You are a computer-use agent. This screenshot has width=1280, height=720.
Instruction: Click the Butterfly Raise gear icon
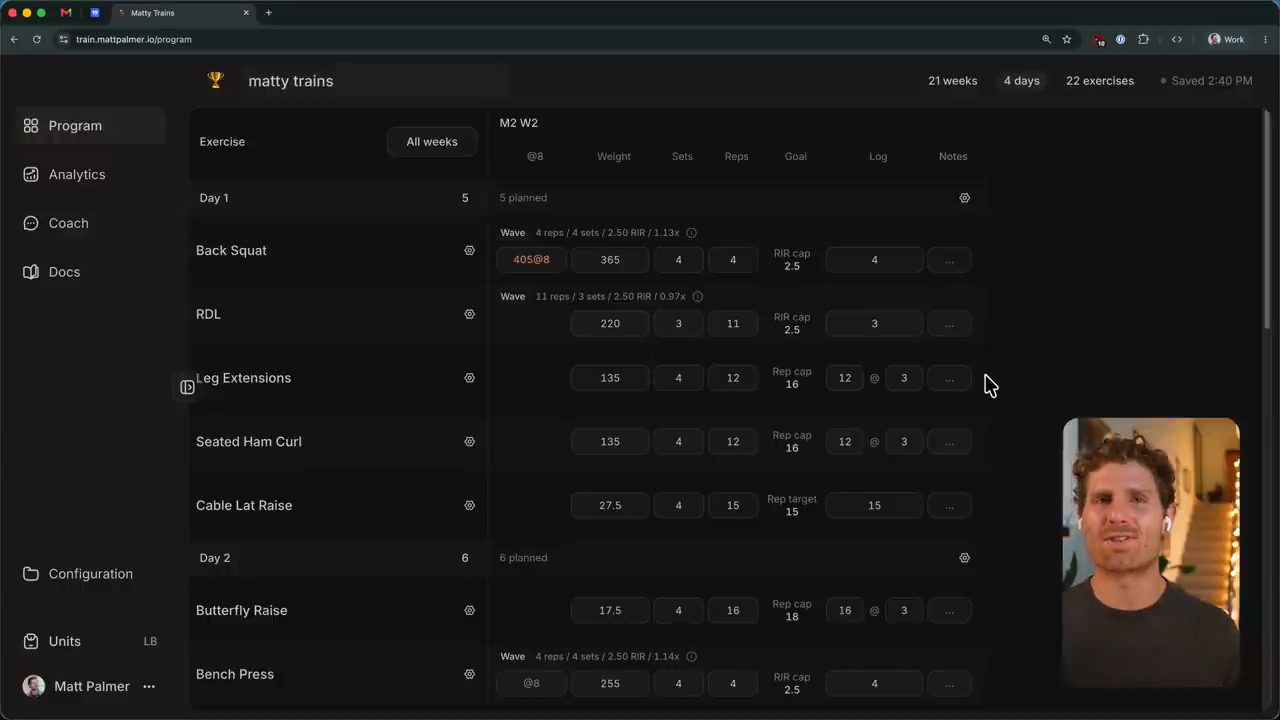469,610
